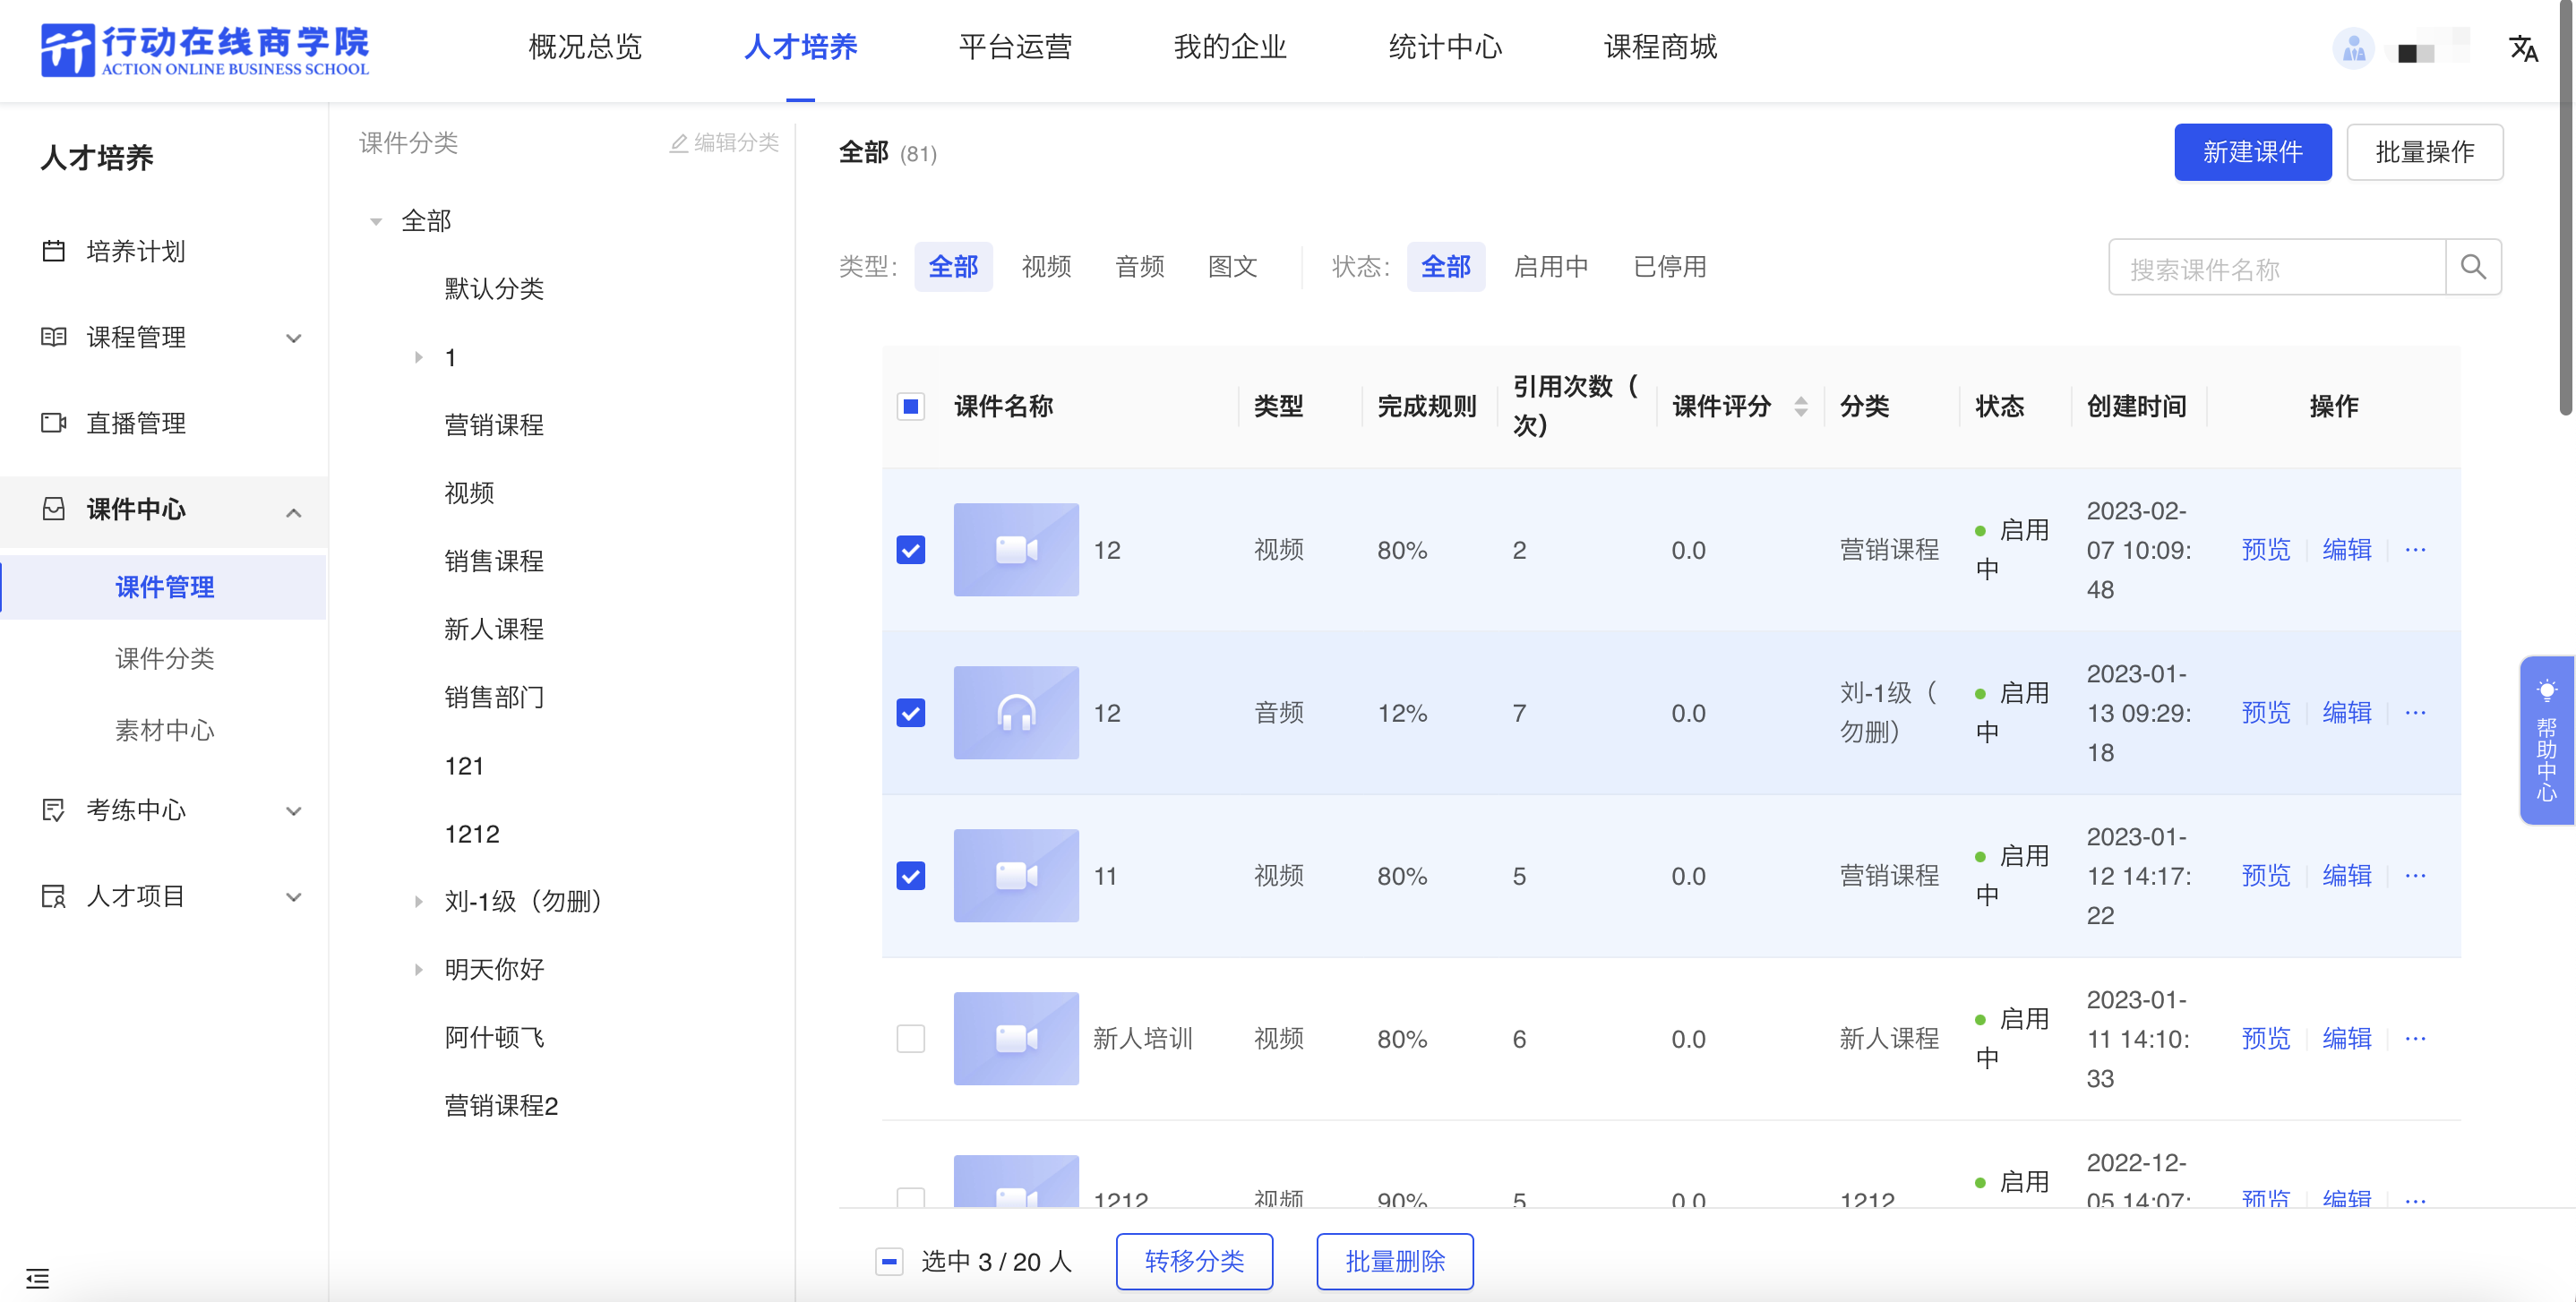
Task: Collapse the 课件中心 sidebar menu
Action: click(293, 513)
